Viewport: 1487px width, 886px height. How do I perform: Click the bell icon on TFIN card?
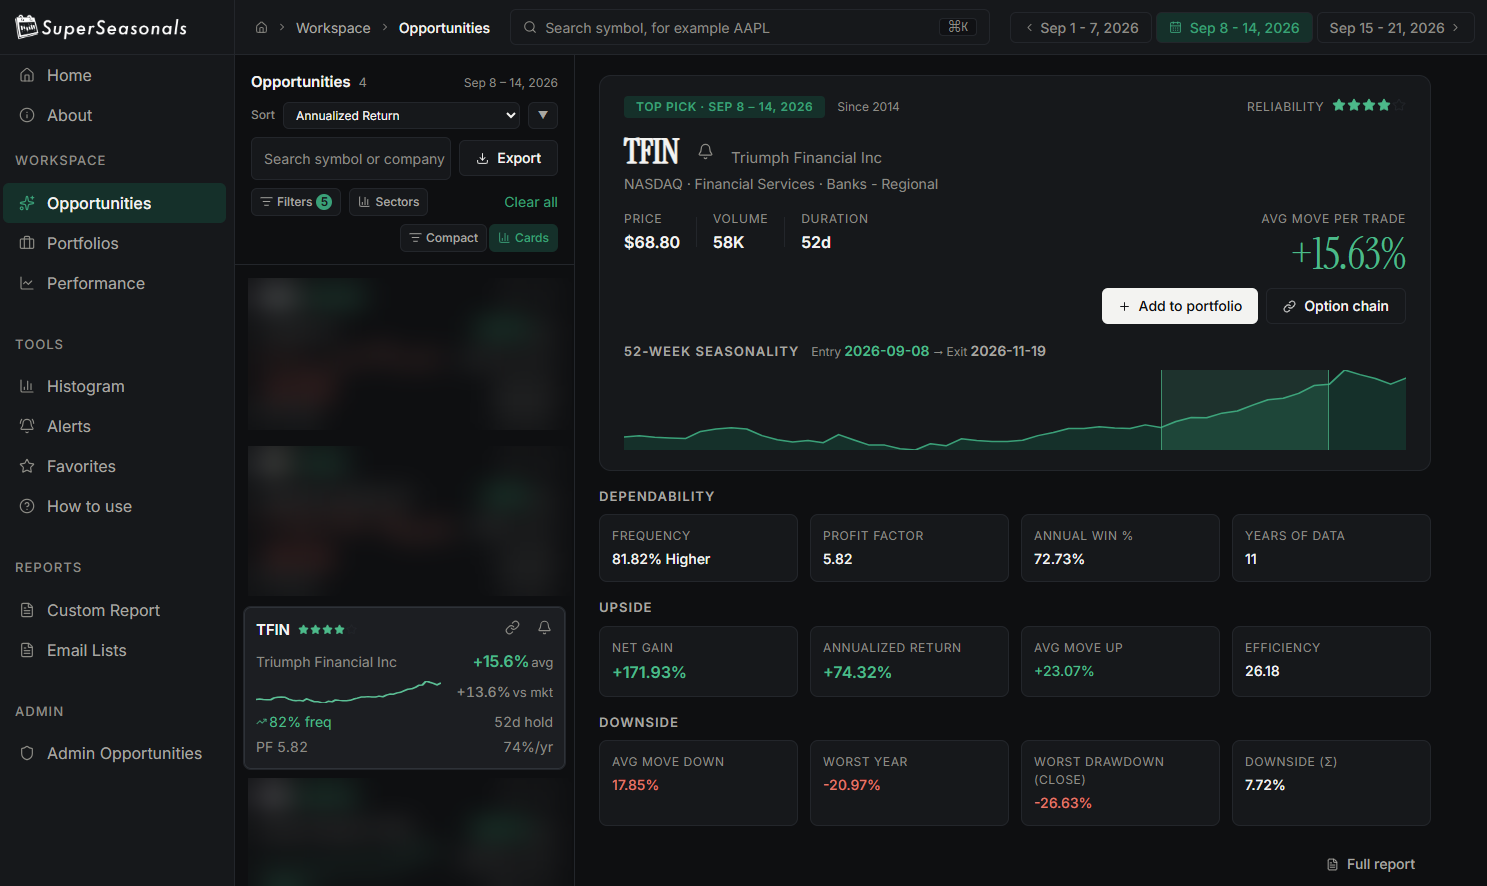tap(544, 628)
